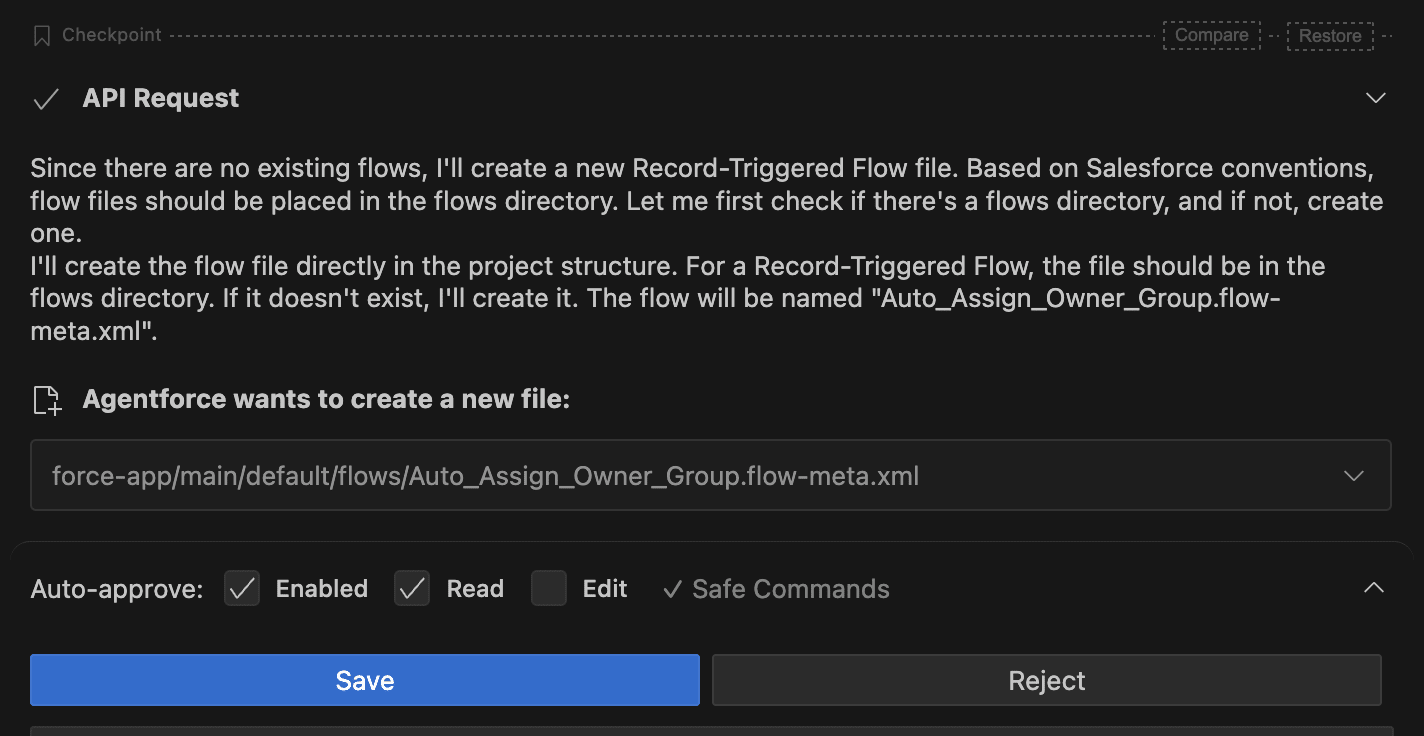Screen dimensions: 1424x736
Task: Click the "Agentforce wants to create" heading
Action: [326, 400]
